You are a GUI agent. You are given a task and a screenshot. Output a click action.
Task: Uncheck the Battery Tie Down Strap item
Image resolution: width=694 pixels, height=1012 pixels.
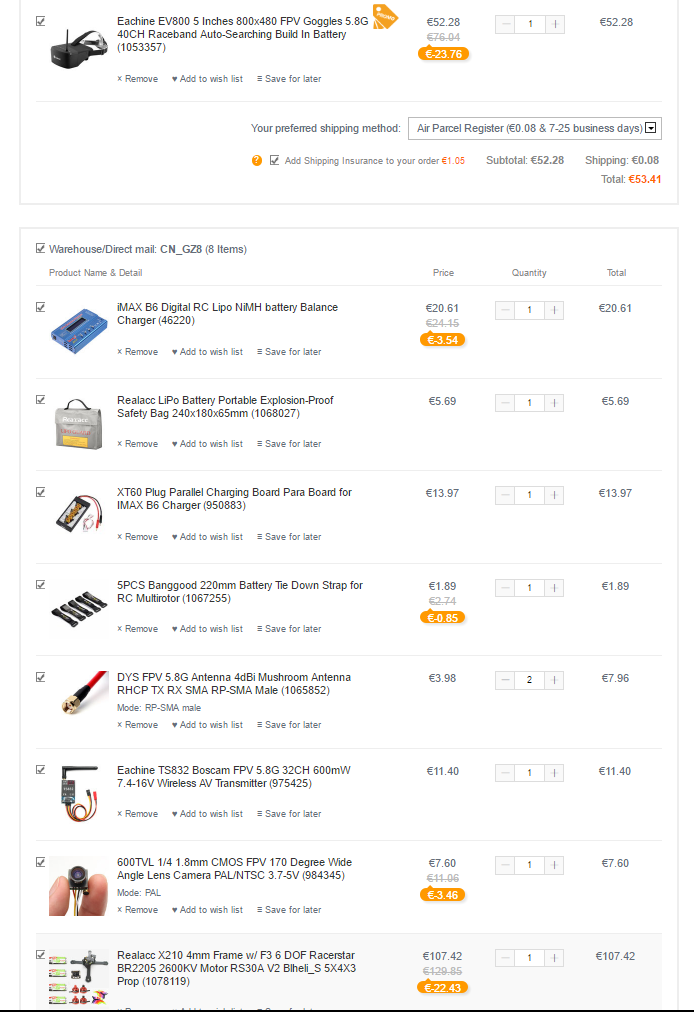point(41,585)
